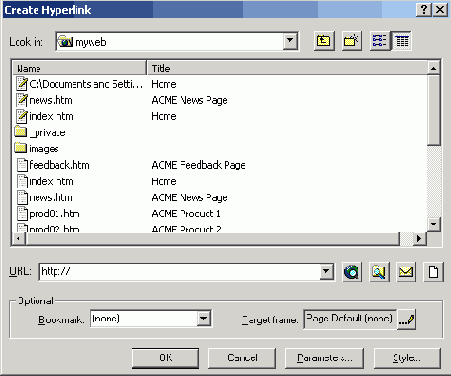Click the file list down arrow
This screenshot has height=376, width=451.
point(434,224)
